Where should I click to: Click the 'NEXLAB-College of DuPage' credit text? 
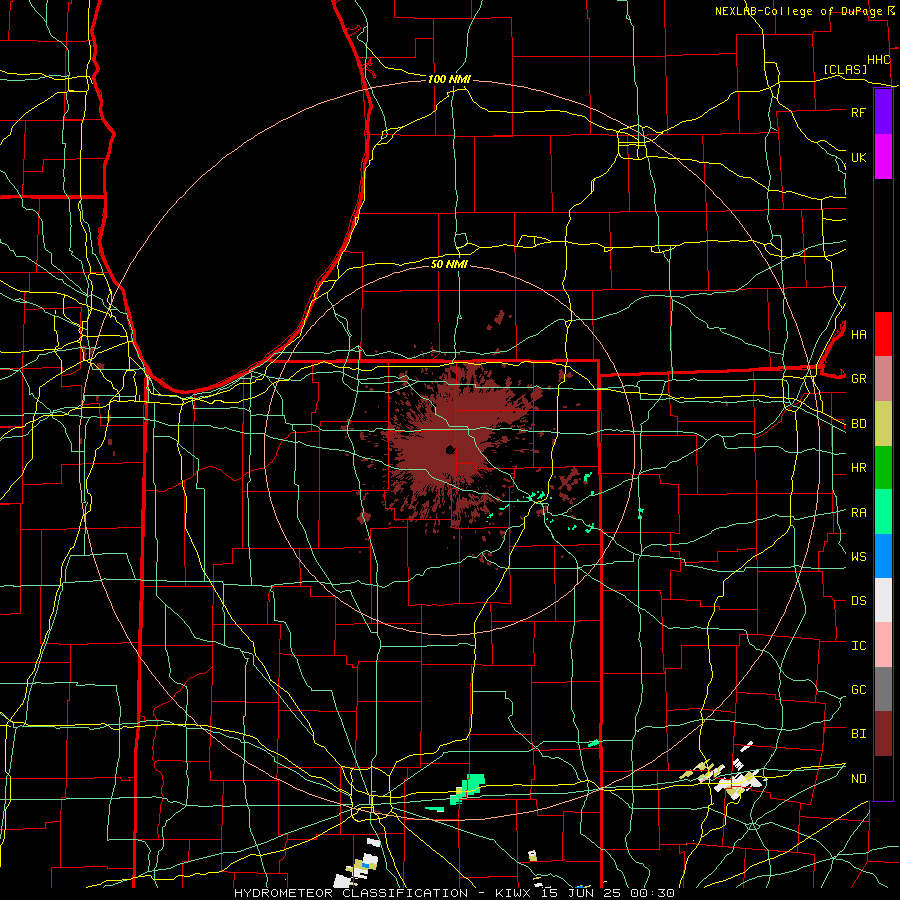[799, 11]
